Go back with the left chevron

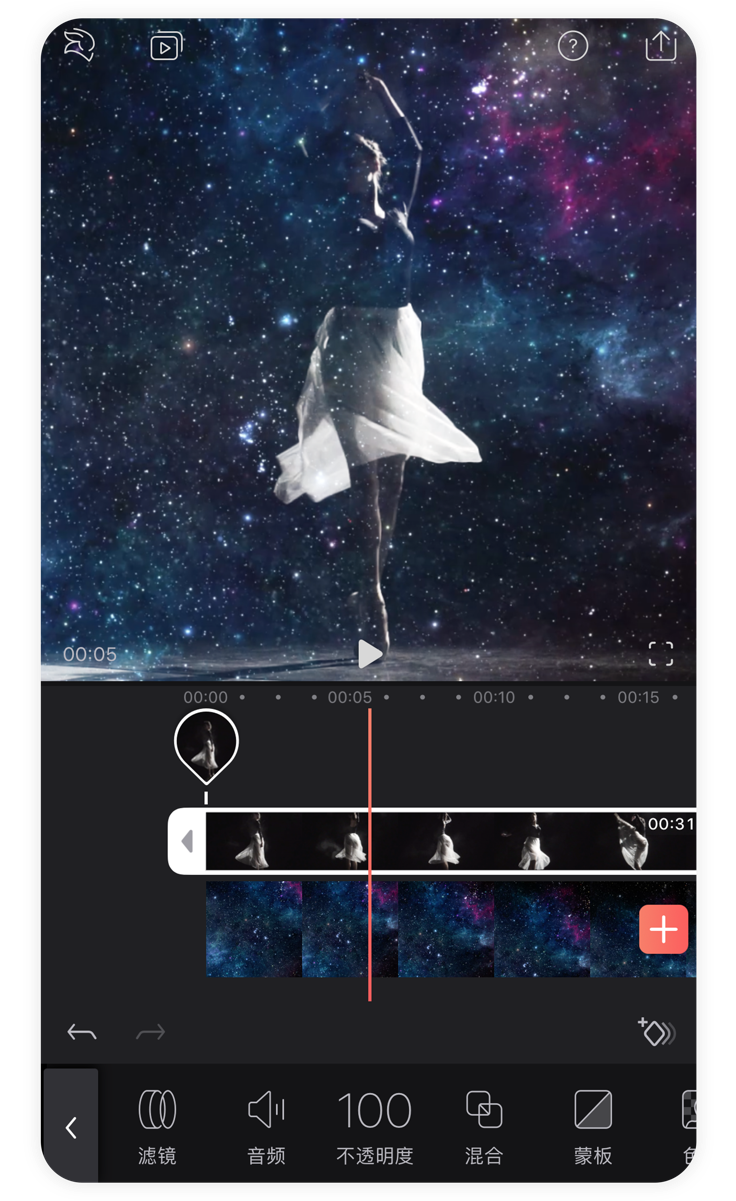tap(71, 1127)
